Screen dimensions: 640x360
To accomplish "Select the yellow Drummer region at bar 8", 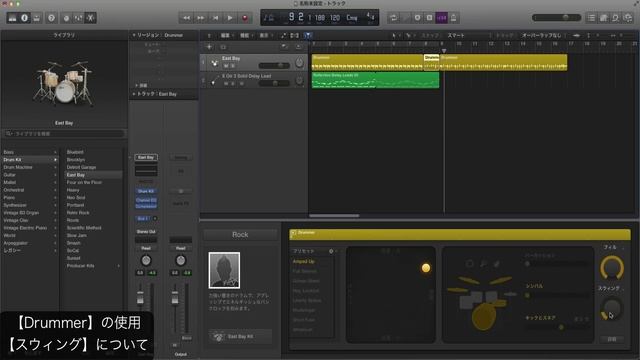I will click(x=431, y=62).
